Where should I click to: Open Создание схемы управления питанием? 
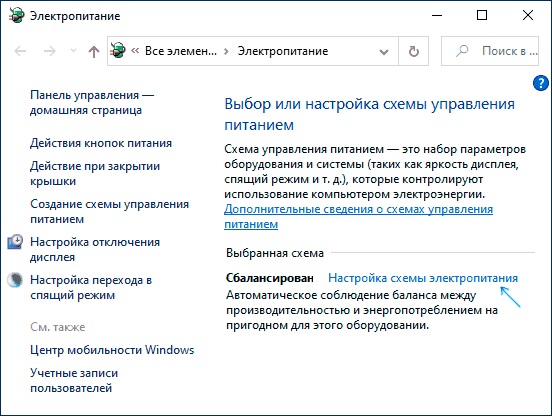(x=109, y=212)
